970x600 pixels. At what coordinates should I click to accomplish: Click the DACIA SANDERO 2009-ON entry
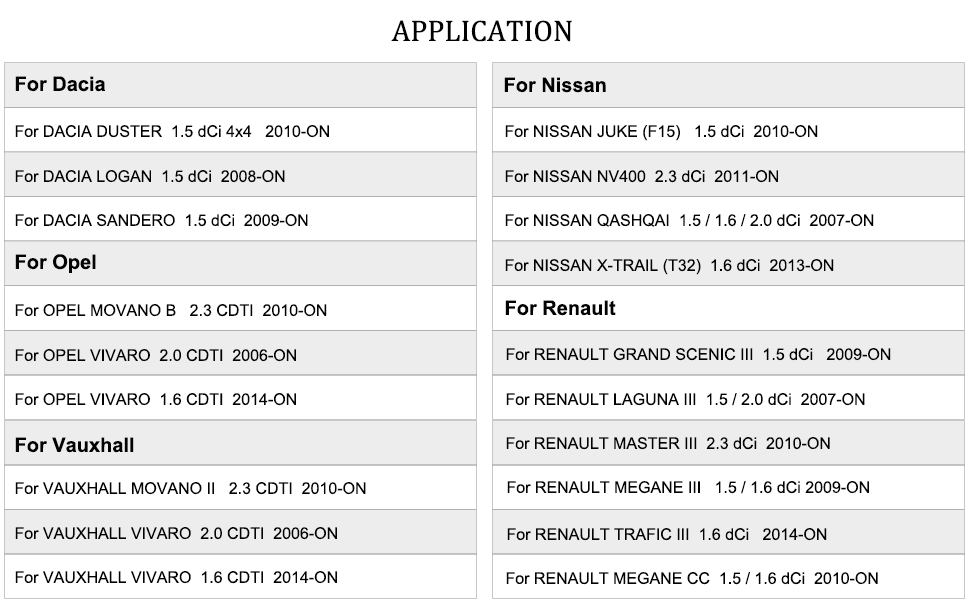coord(161,220)
